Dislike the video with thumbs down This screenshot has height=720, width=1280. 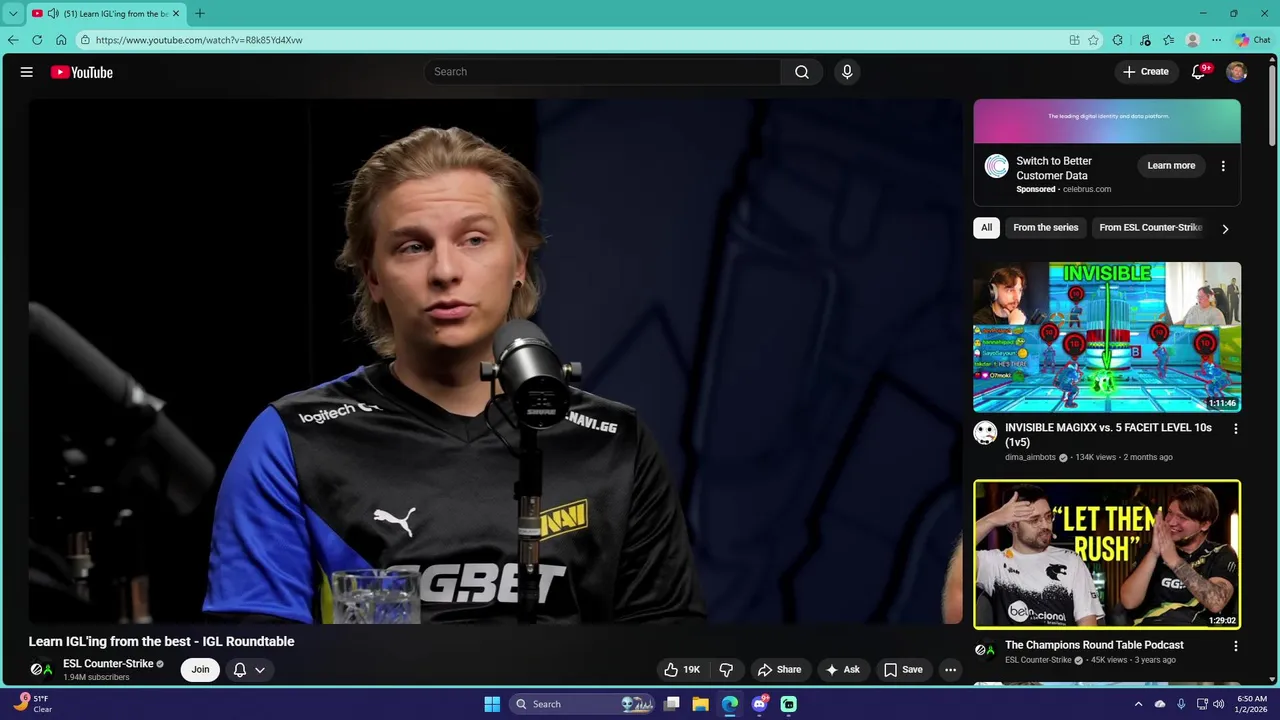(x=727, y=670)
